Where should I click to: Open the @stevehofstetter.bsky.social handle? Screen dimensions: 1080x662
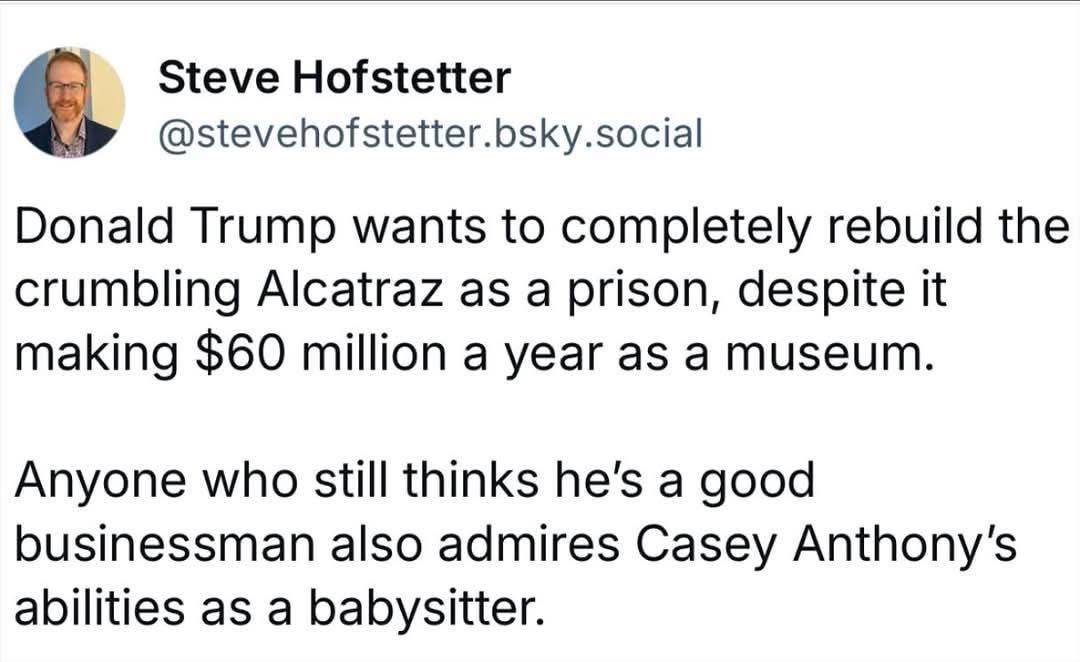(x=430, y=132)
